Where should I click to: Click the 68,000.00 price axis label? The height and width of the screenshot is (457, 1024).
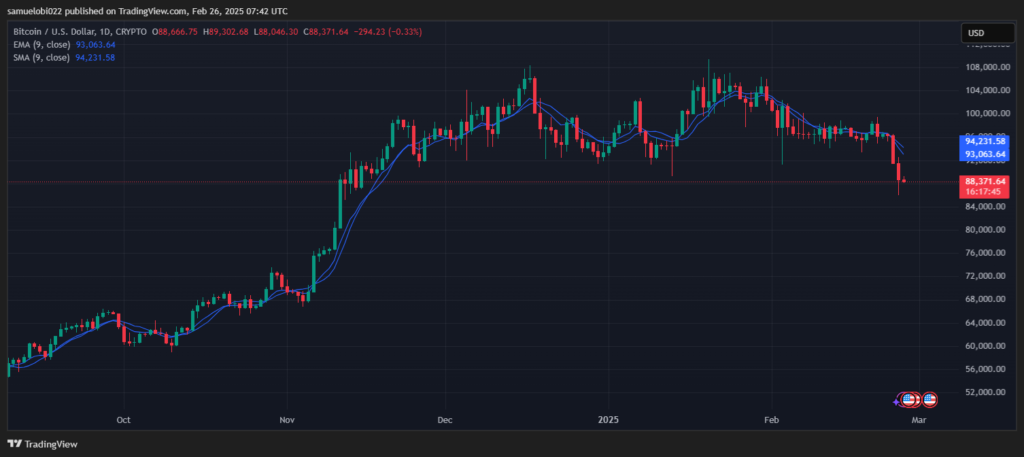pyautogui.click(x=984, y=299)
